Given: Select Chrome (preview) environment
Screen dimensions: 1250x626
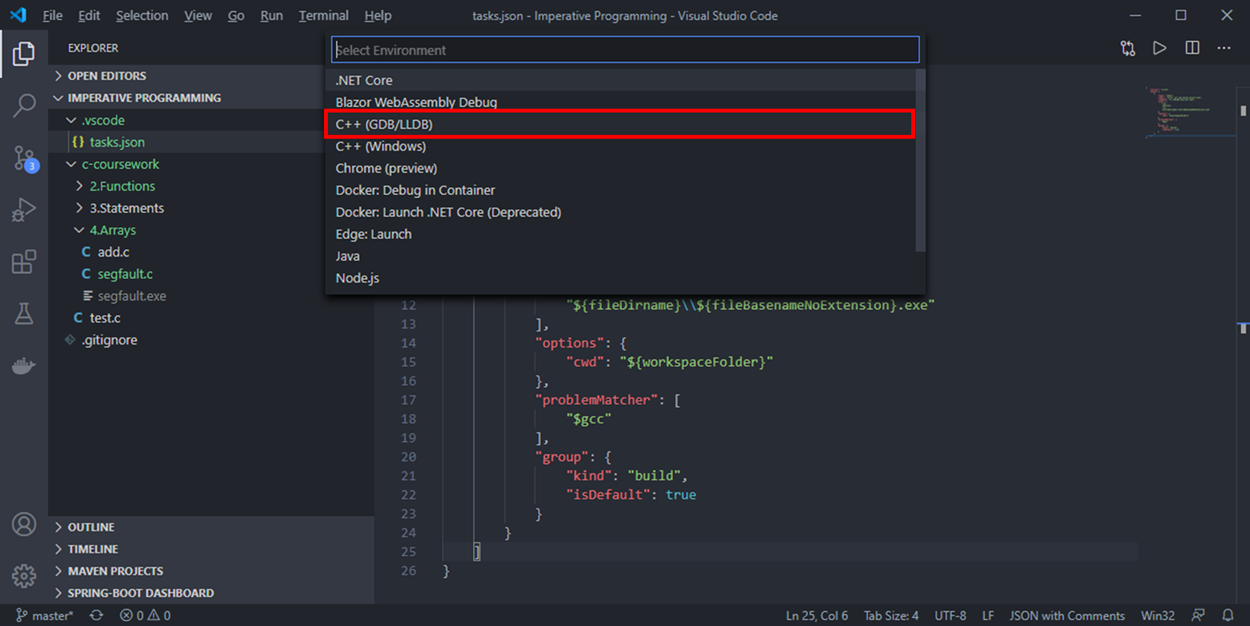Looking at the screenshot, I should [x=621, y=168].
